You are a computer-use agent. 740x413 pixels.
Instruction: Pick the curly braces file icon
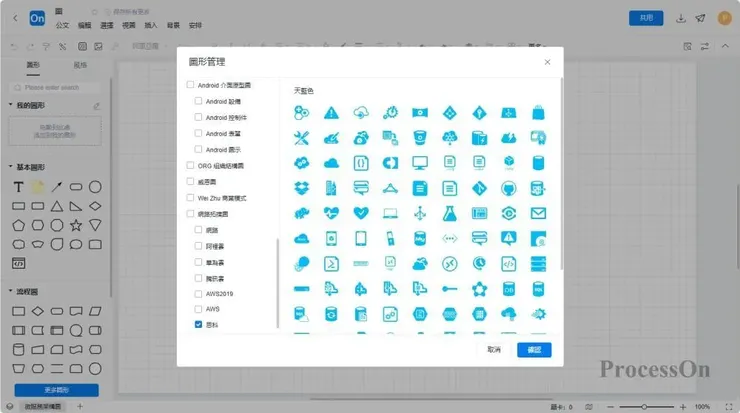click(361, 163)
